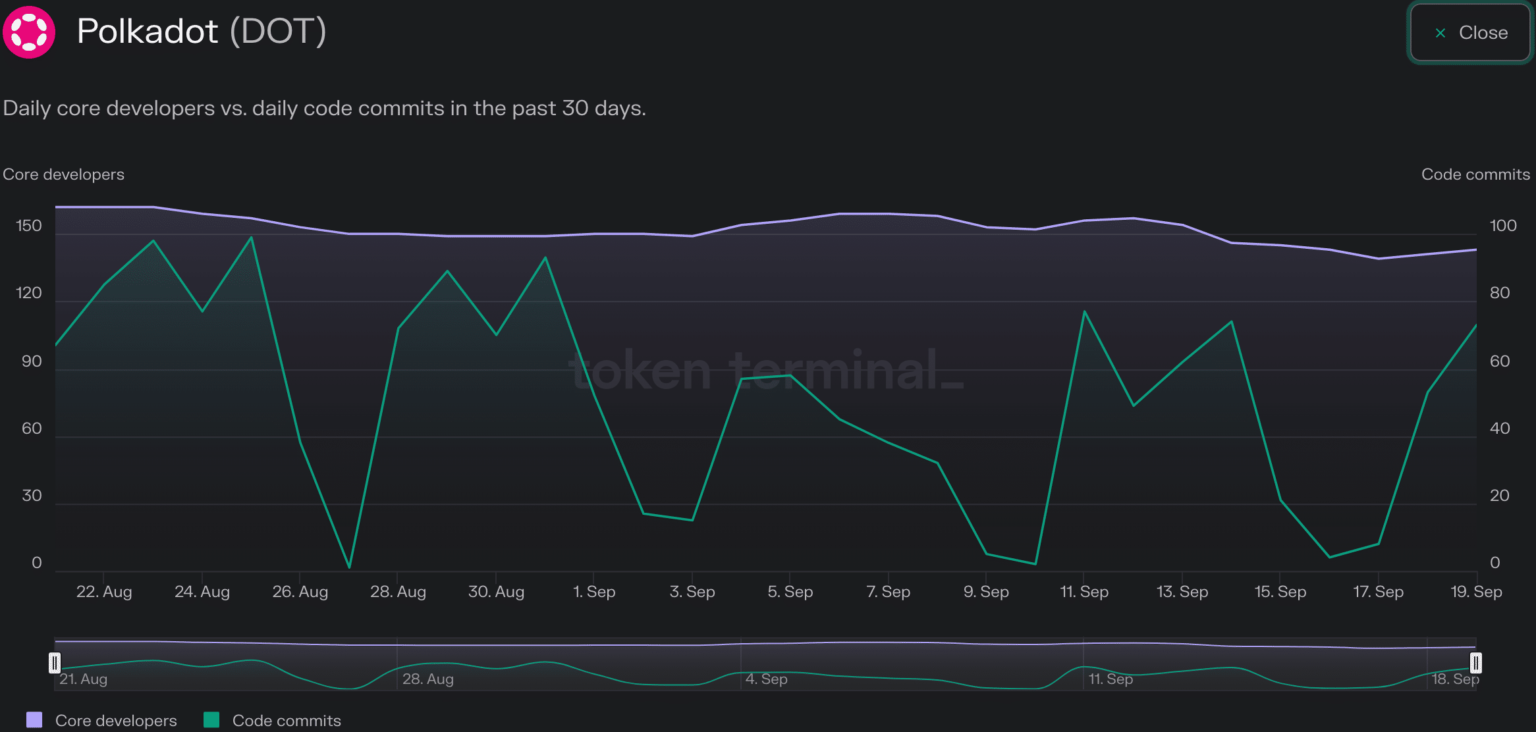Click the green Code commits legend swatch

point(211,720)
